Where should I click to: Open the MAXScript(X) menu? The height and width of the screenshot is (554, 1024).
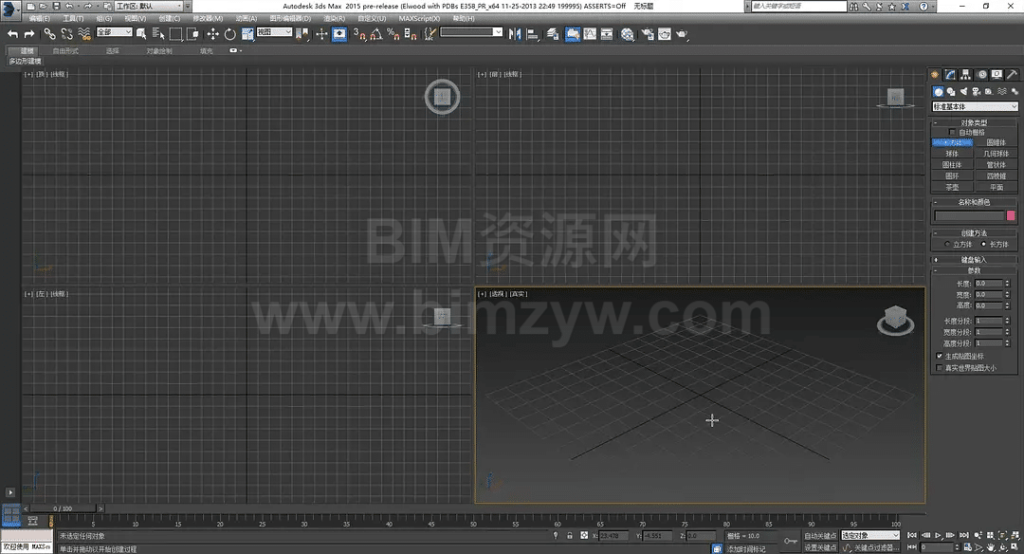pyautogui.click(x=419, y=18)
